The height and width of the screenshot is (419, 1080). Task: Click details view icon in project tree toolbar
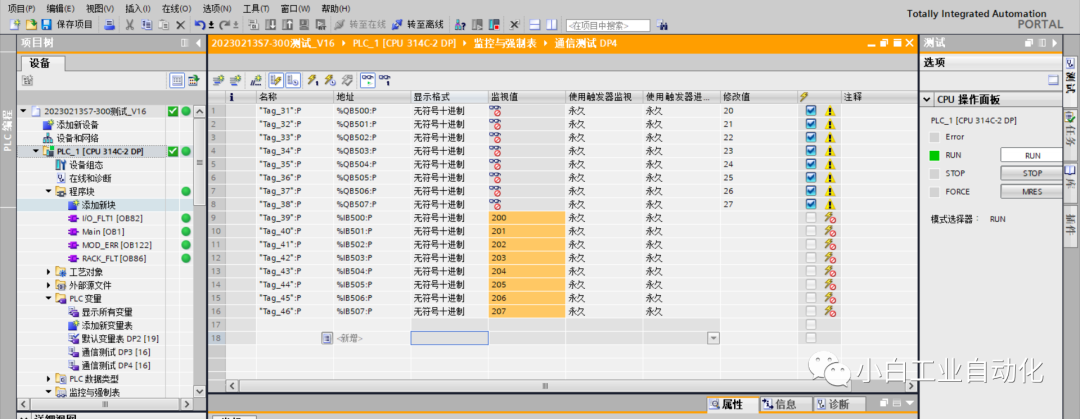point(178,81)
